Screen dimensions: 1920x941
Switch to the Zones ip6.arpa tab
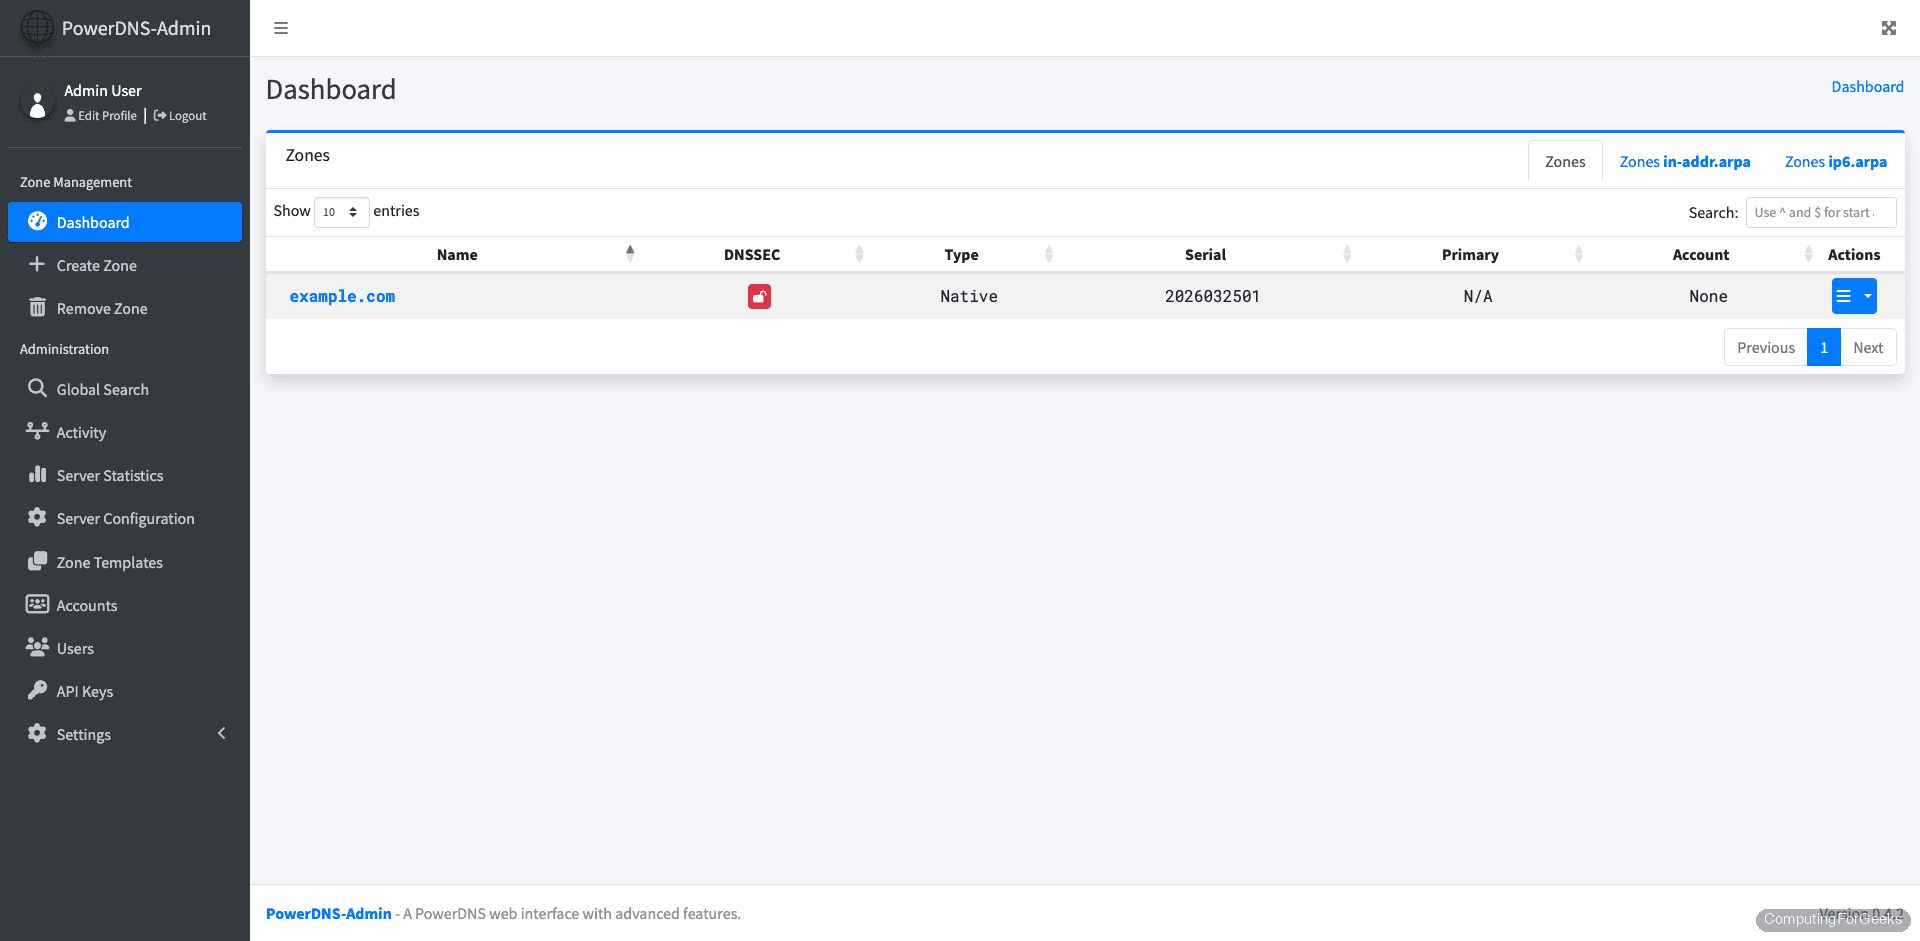1835,161
